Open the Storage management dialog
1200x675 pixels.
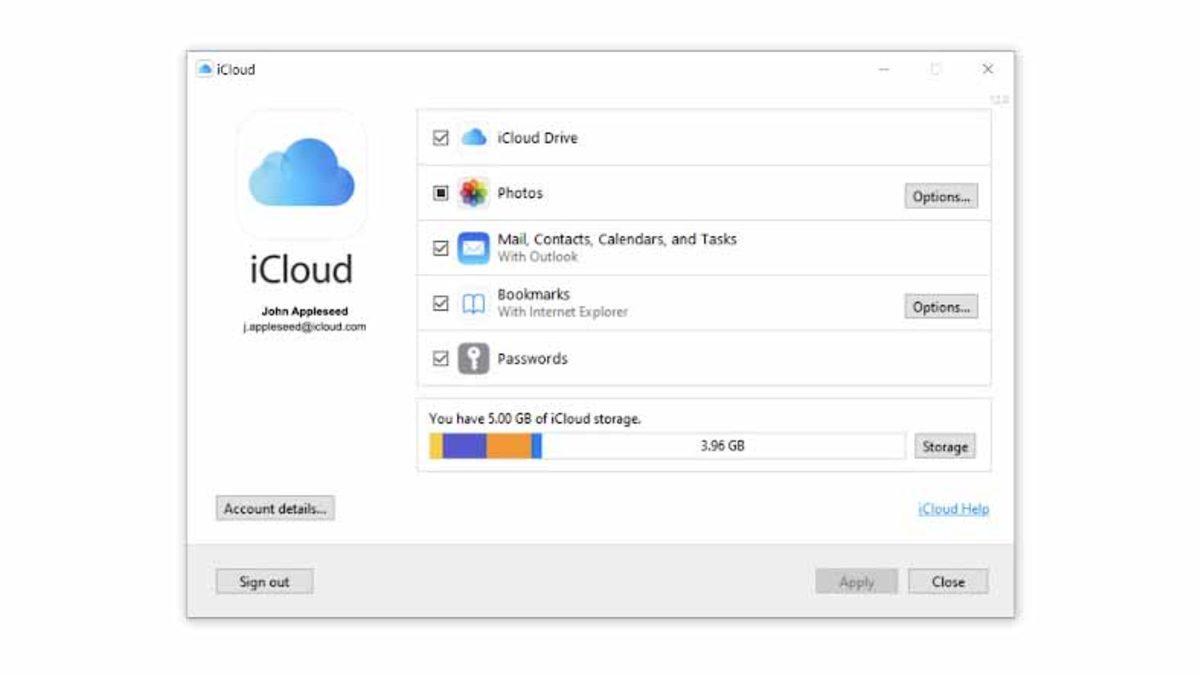tap(944, 446)
